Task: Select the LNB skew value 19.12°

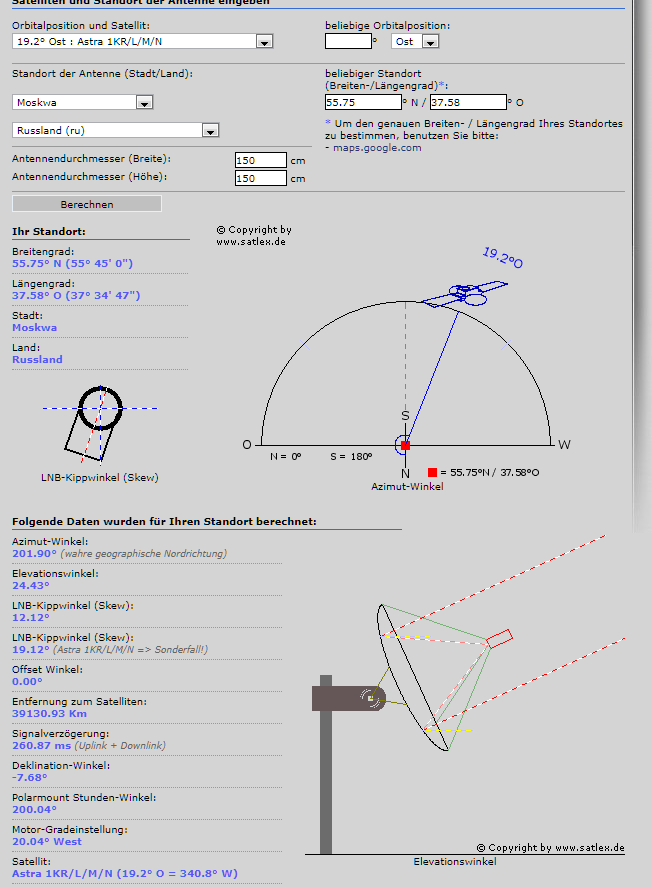Action: [x=31, y=650]
